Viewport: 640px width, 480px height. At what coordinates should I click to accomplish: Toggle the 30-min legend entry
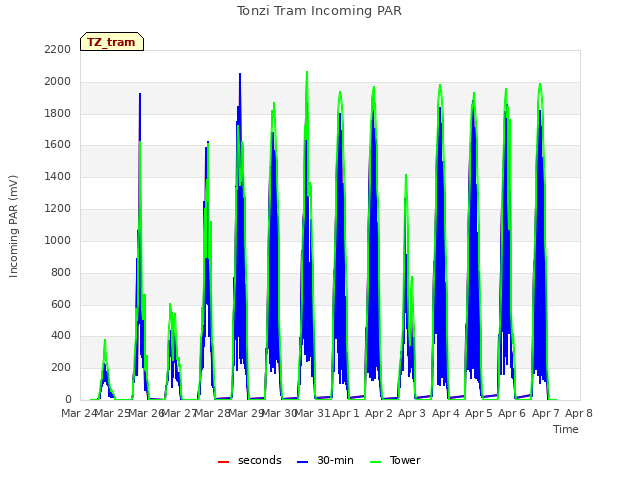(325, 460)
